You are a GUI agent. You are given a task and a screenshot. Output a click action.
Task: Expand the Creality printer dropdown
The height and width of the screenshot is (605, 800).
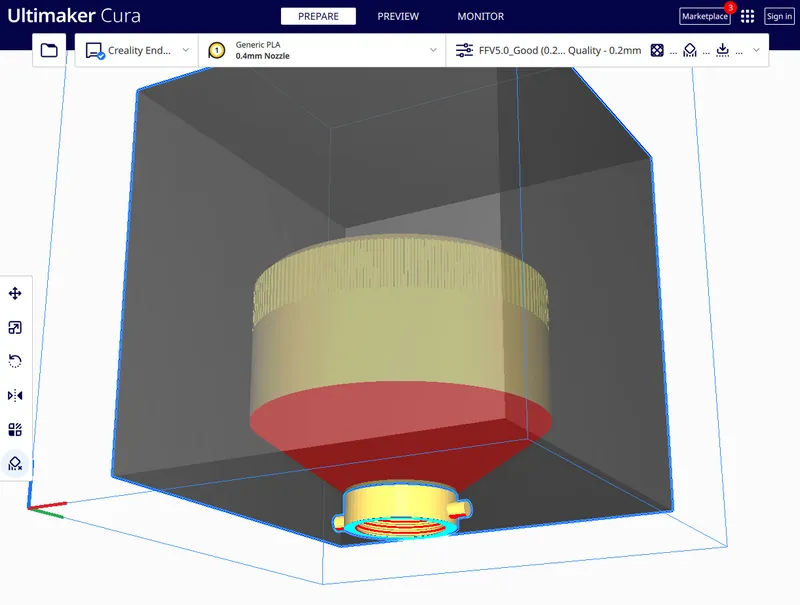(186, 50)
